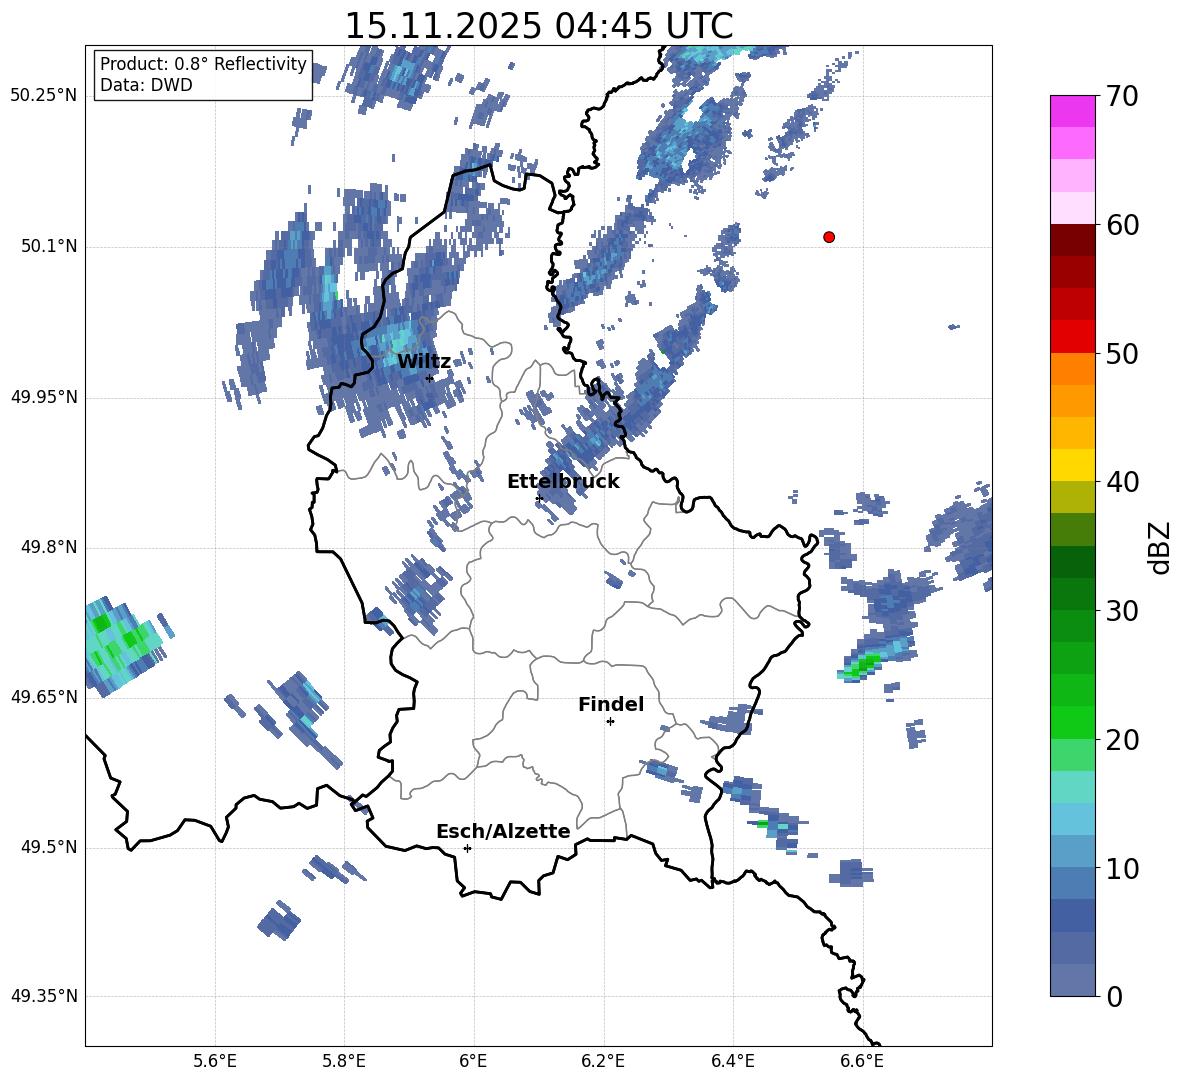Screen dimensions: 1184x1081
Task: Click the 5.8°E longitude tick label
Action: pos(344,1061)
